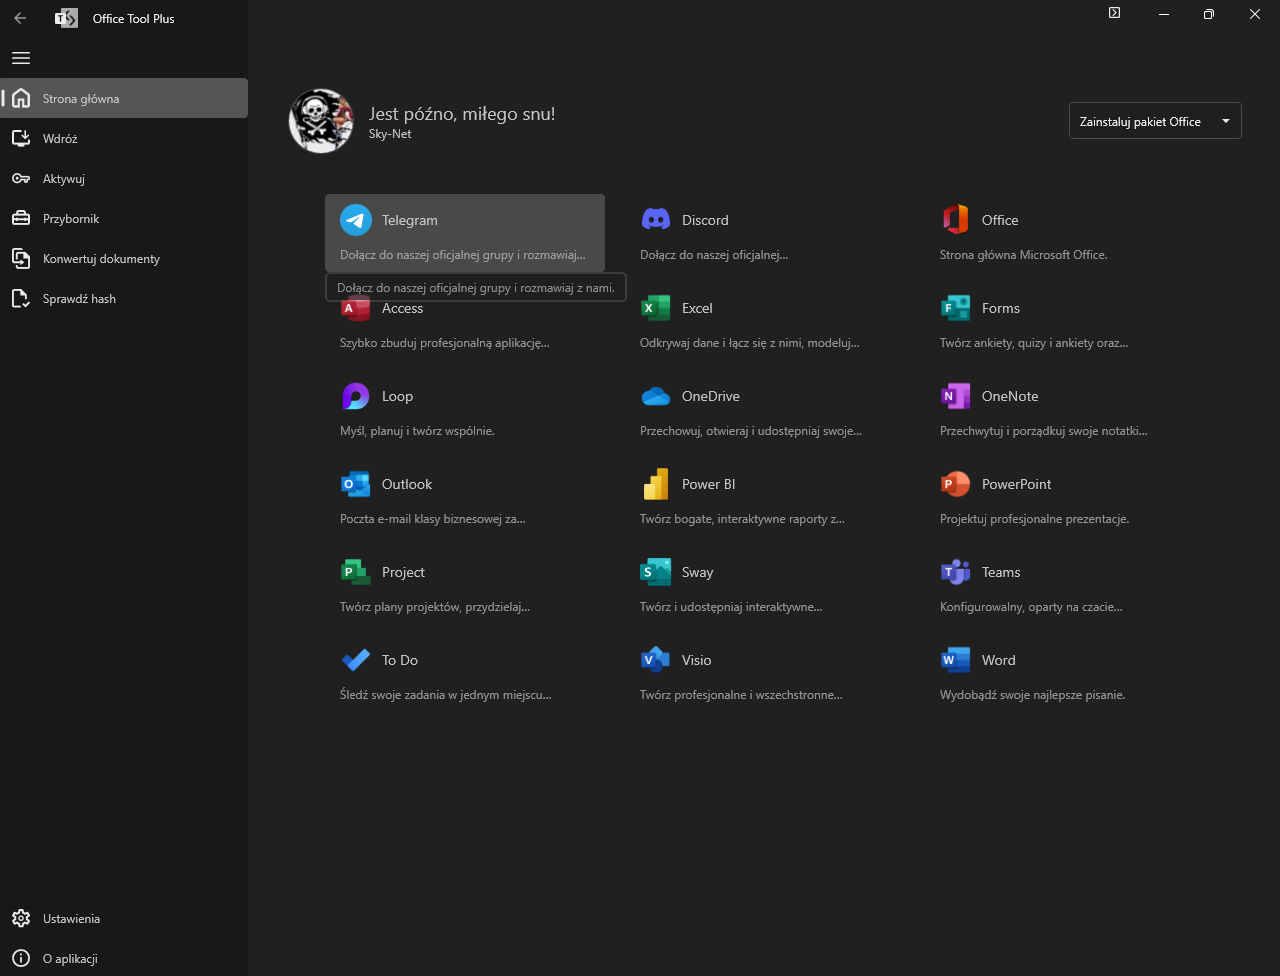This screenshot has width=1280, height=976.
Task: Toggle the hamburger navigation menu
Action: tap(21, 58)
